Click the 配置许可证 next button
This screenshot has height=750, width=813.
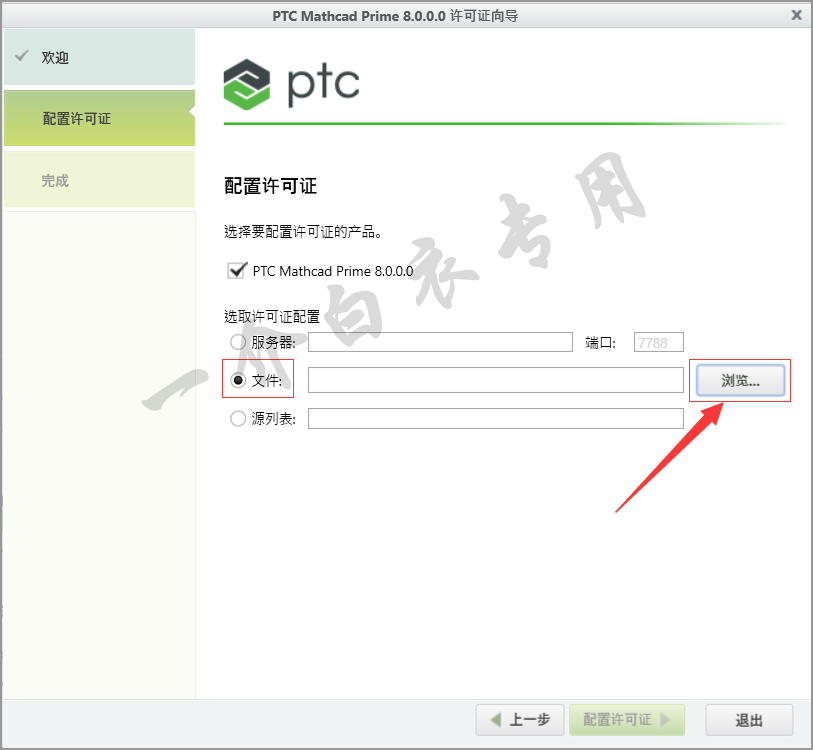click(626, 720)
